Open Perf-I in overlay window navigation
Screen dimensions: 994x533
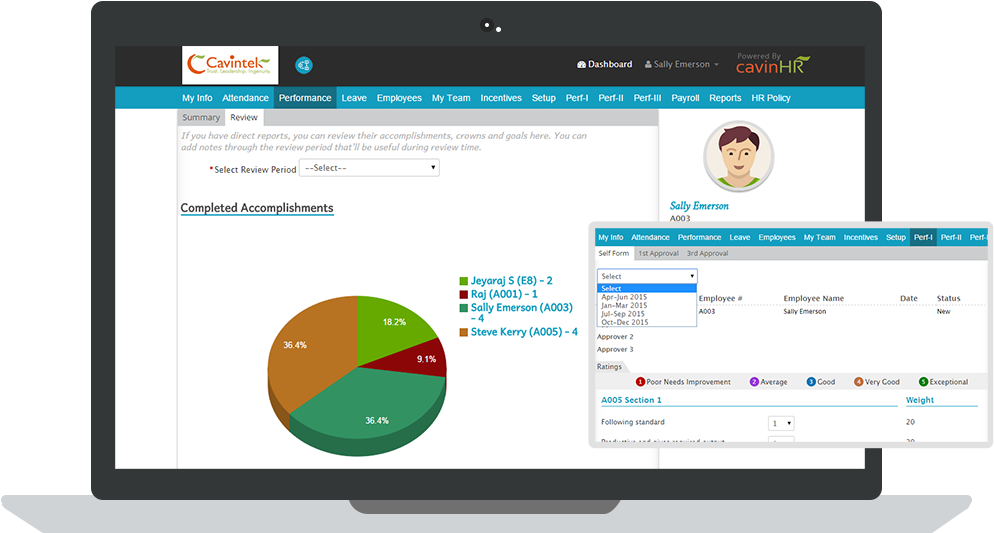pos(923,237)
